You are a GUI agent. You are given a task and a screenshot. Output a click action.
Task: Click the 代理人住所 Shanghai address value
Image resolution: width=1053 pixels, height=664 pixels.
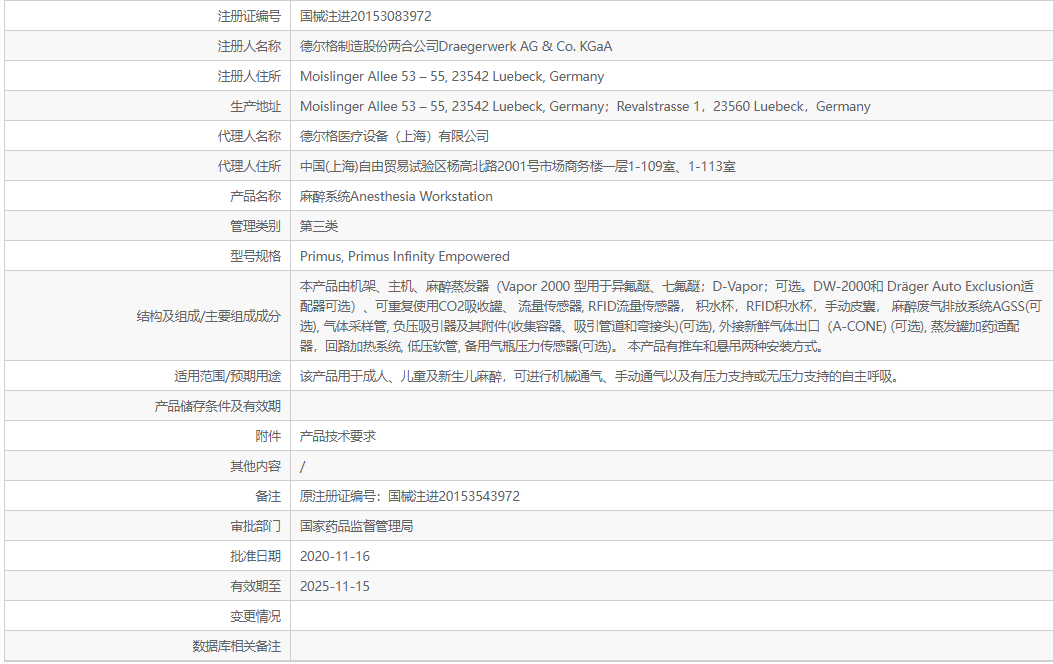(518, 167)
